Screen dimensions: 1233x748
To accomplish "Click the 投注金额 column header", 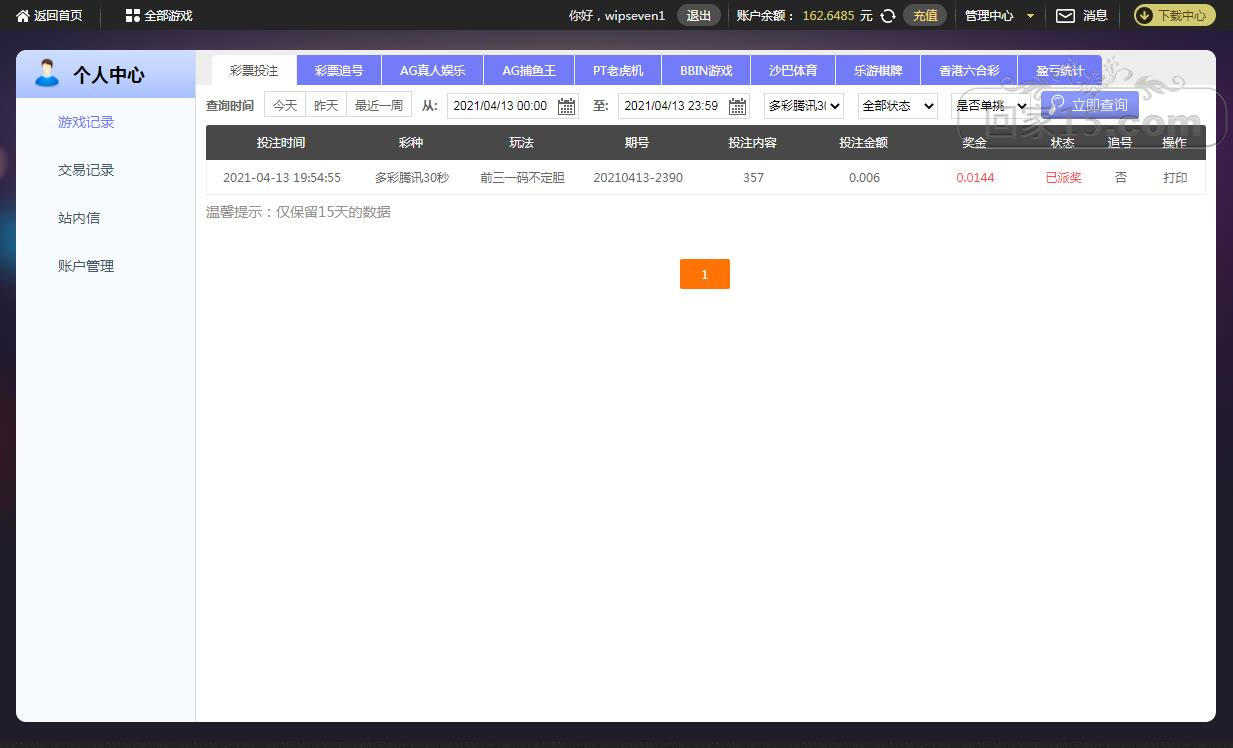I will (863, 143).
